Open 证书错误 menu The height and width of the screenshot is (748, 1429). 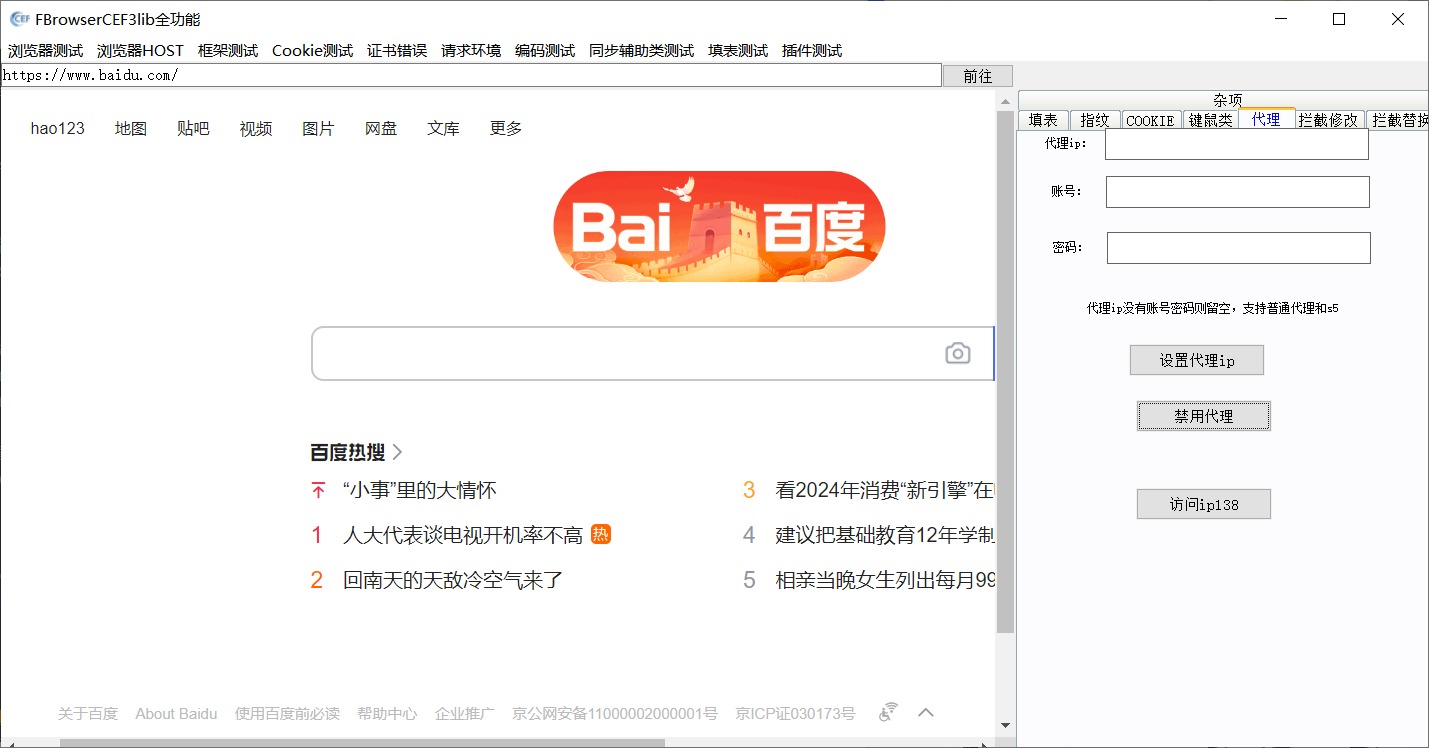(x=397, y=51)
